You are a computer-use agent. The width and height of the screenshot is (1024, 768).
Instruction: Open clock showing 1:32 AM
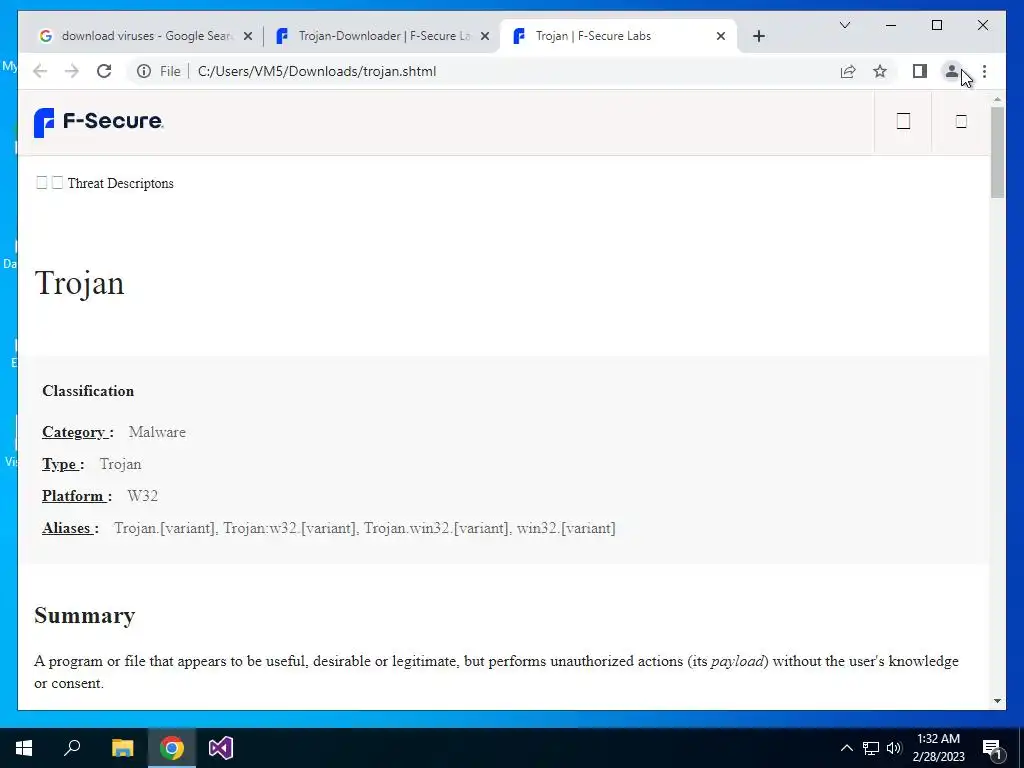(x=938, y=748)
